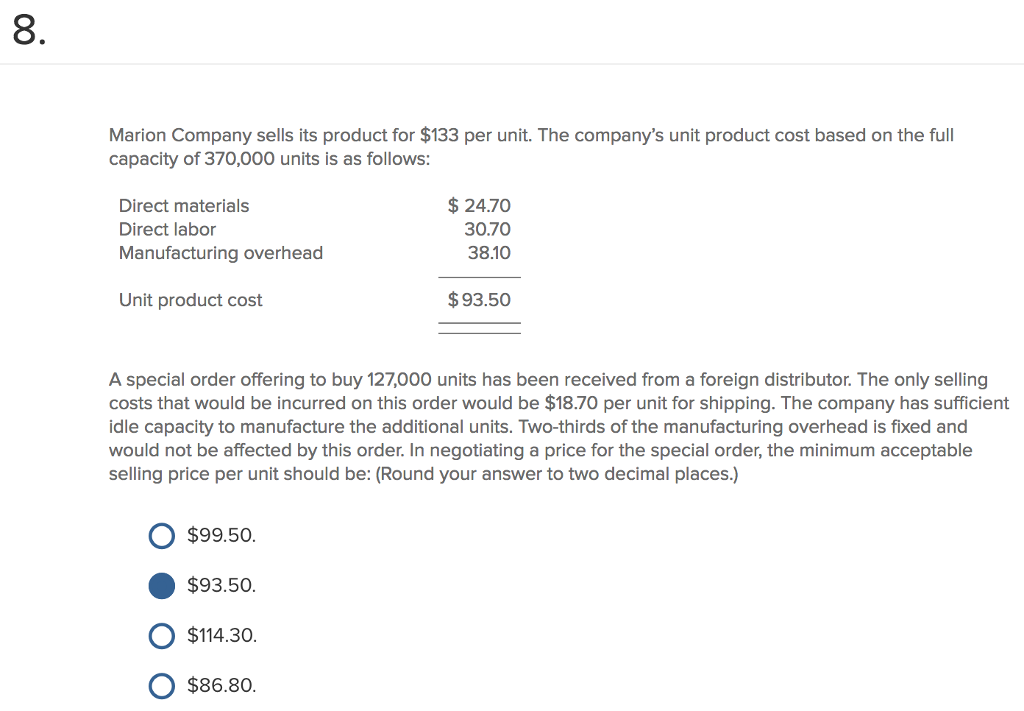This screenshot has width=1024, height=711.
Task: Click the "$93.50." answer option text
Action: [221, 586]
